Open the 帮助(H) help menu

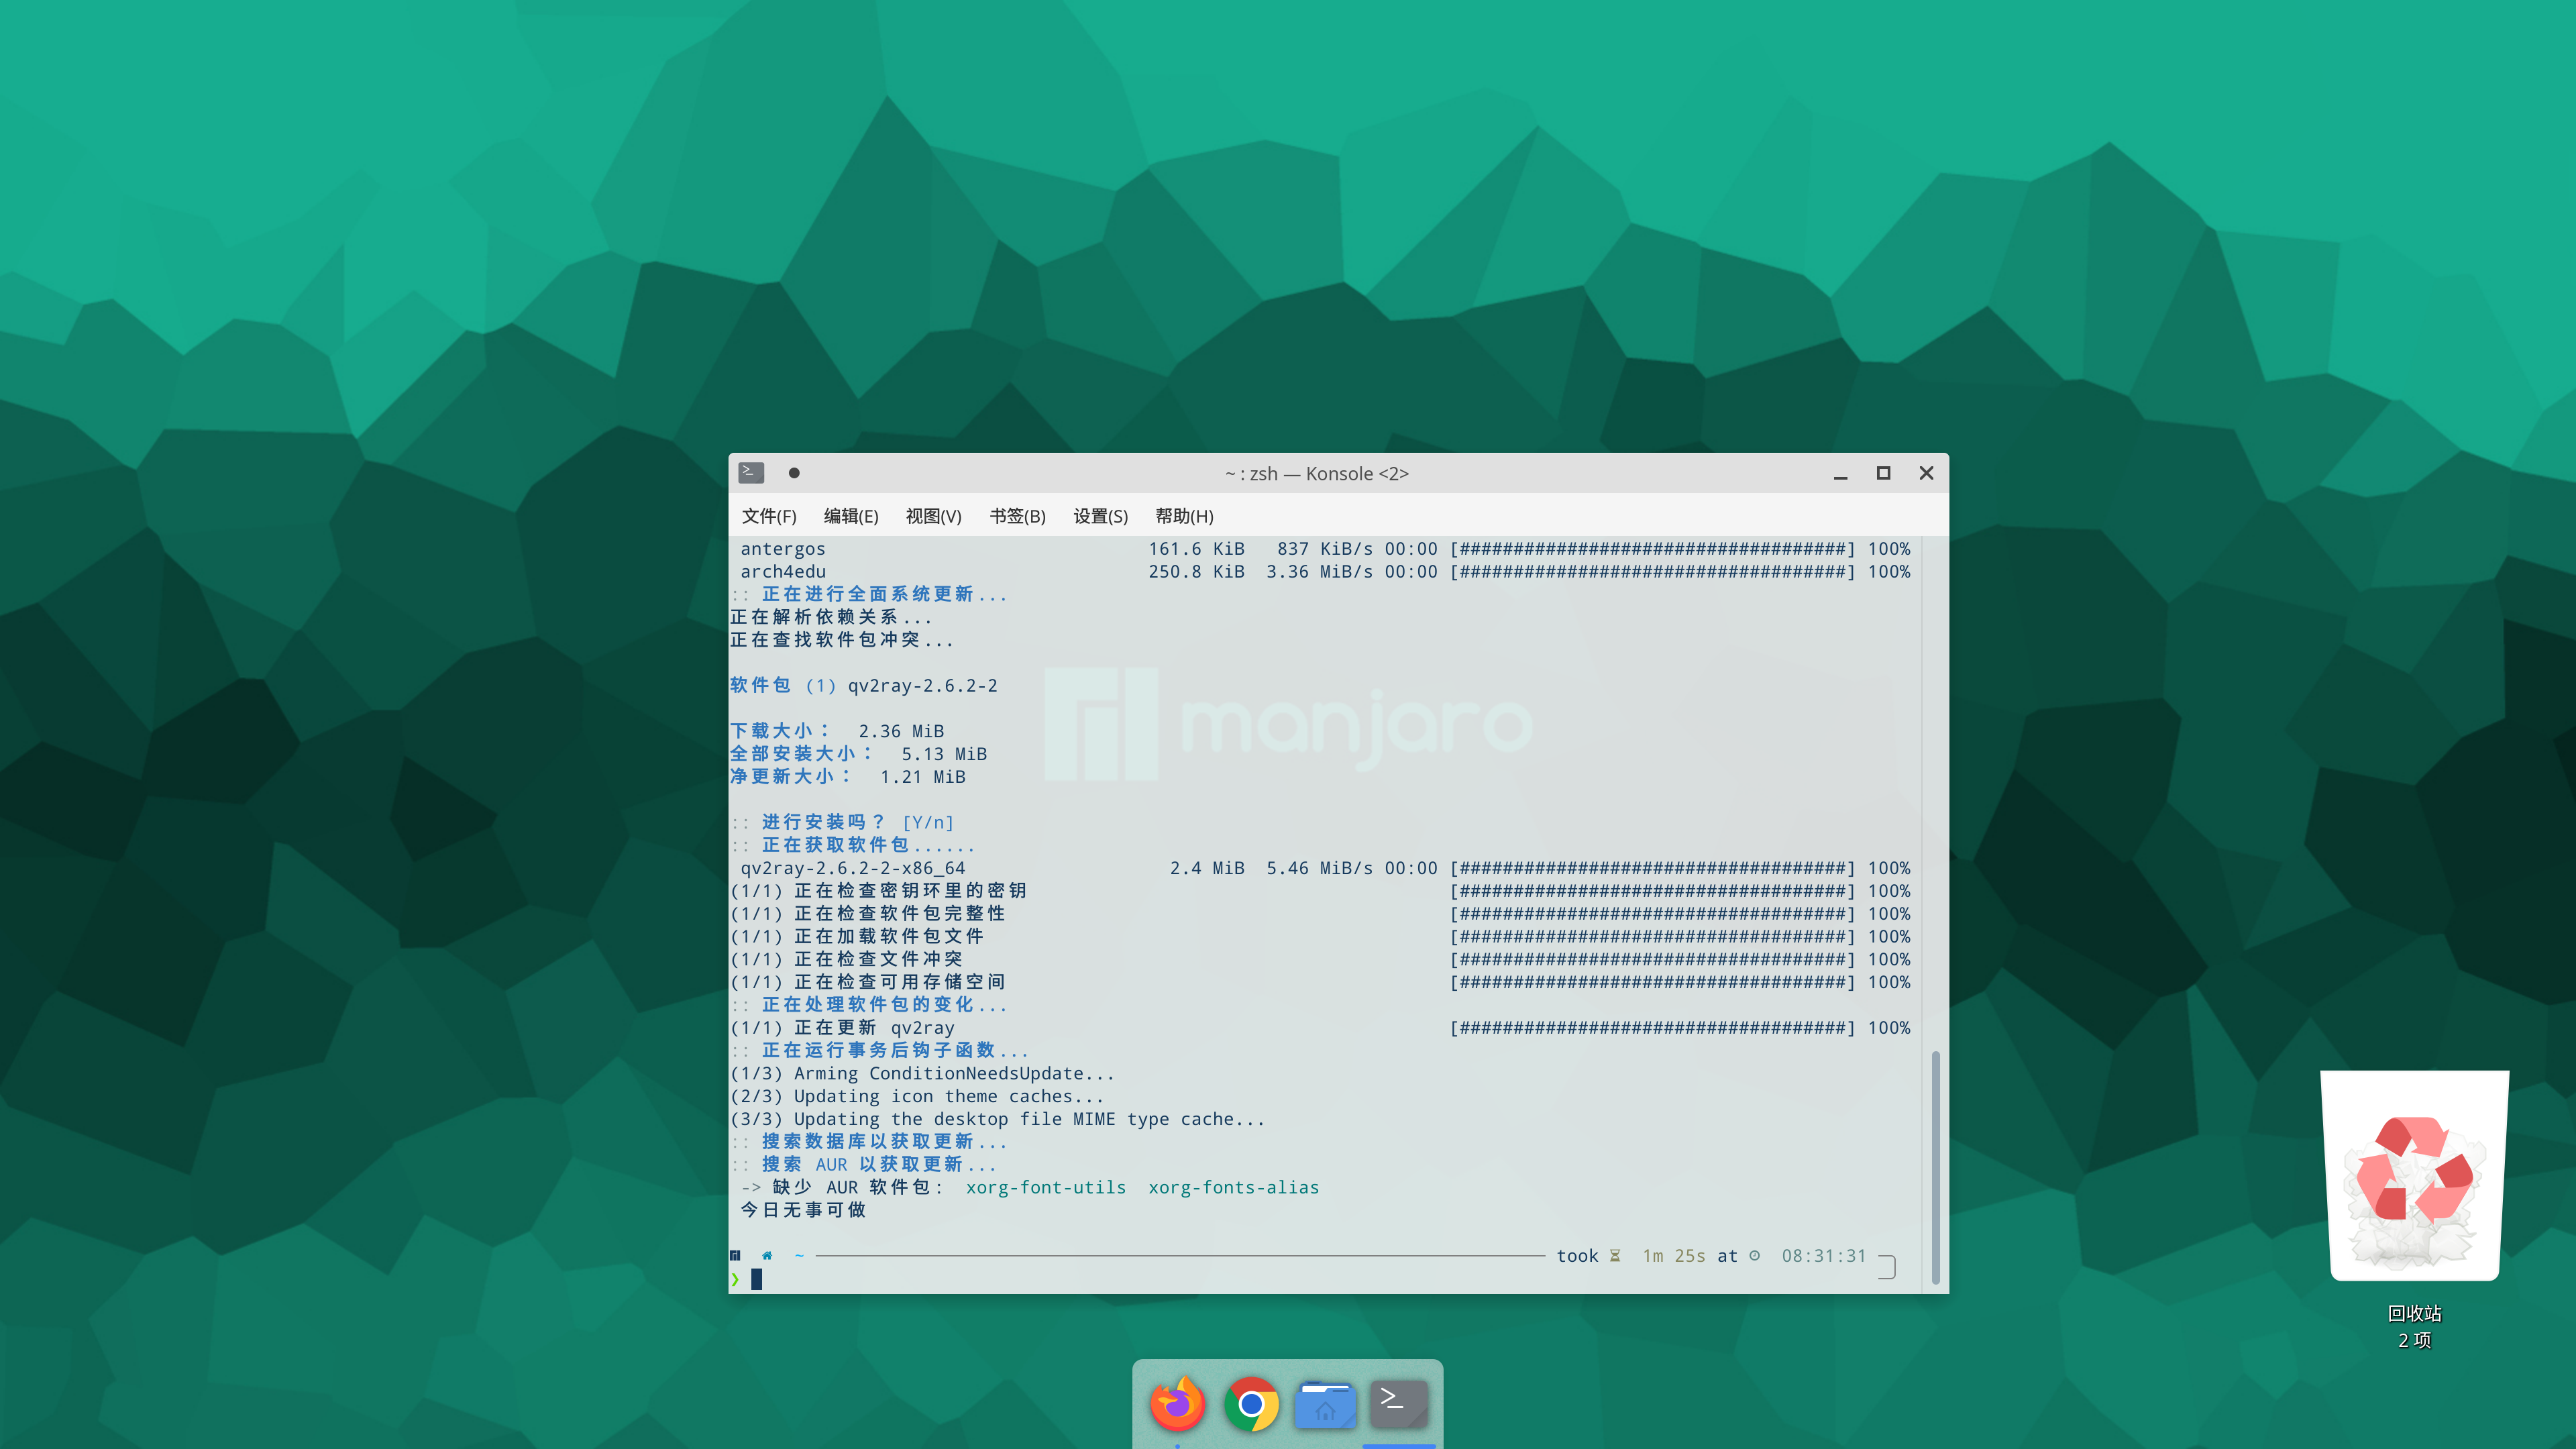point(1184,516)
